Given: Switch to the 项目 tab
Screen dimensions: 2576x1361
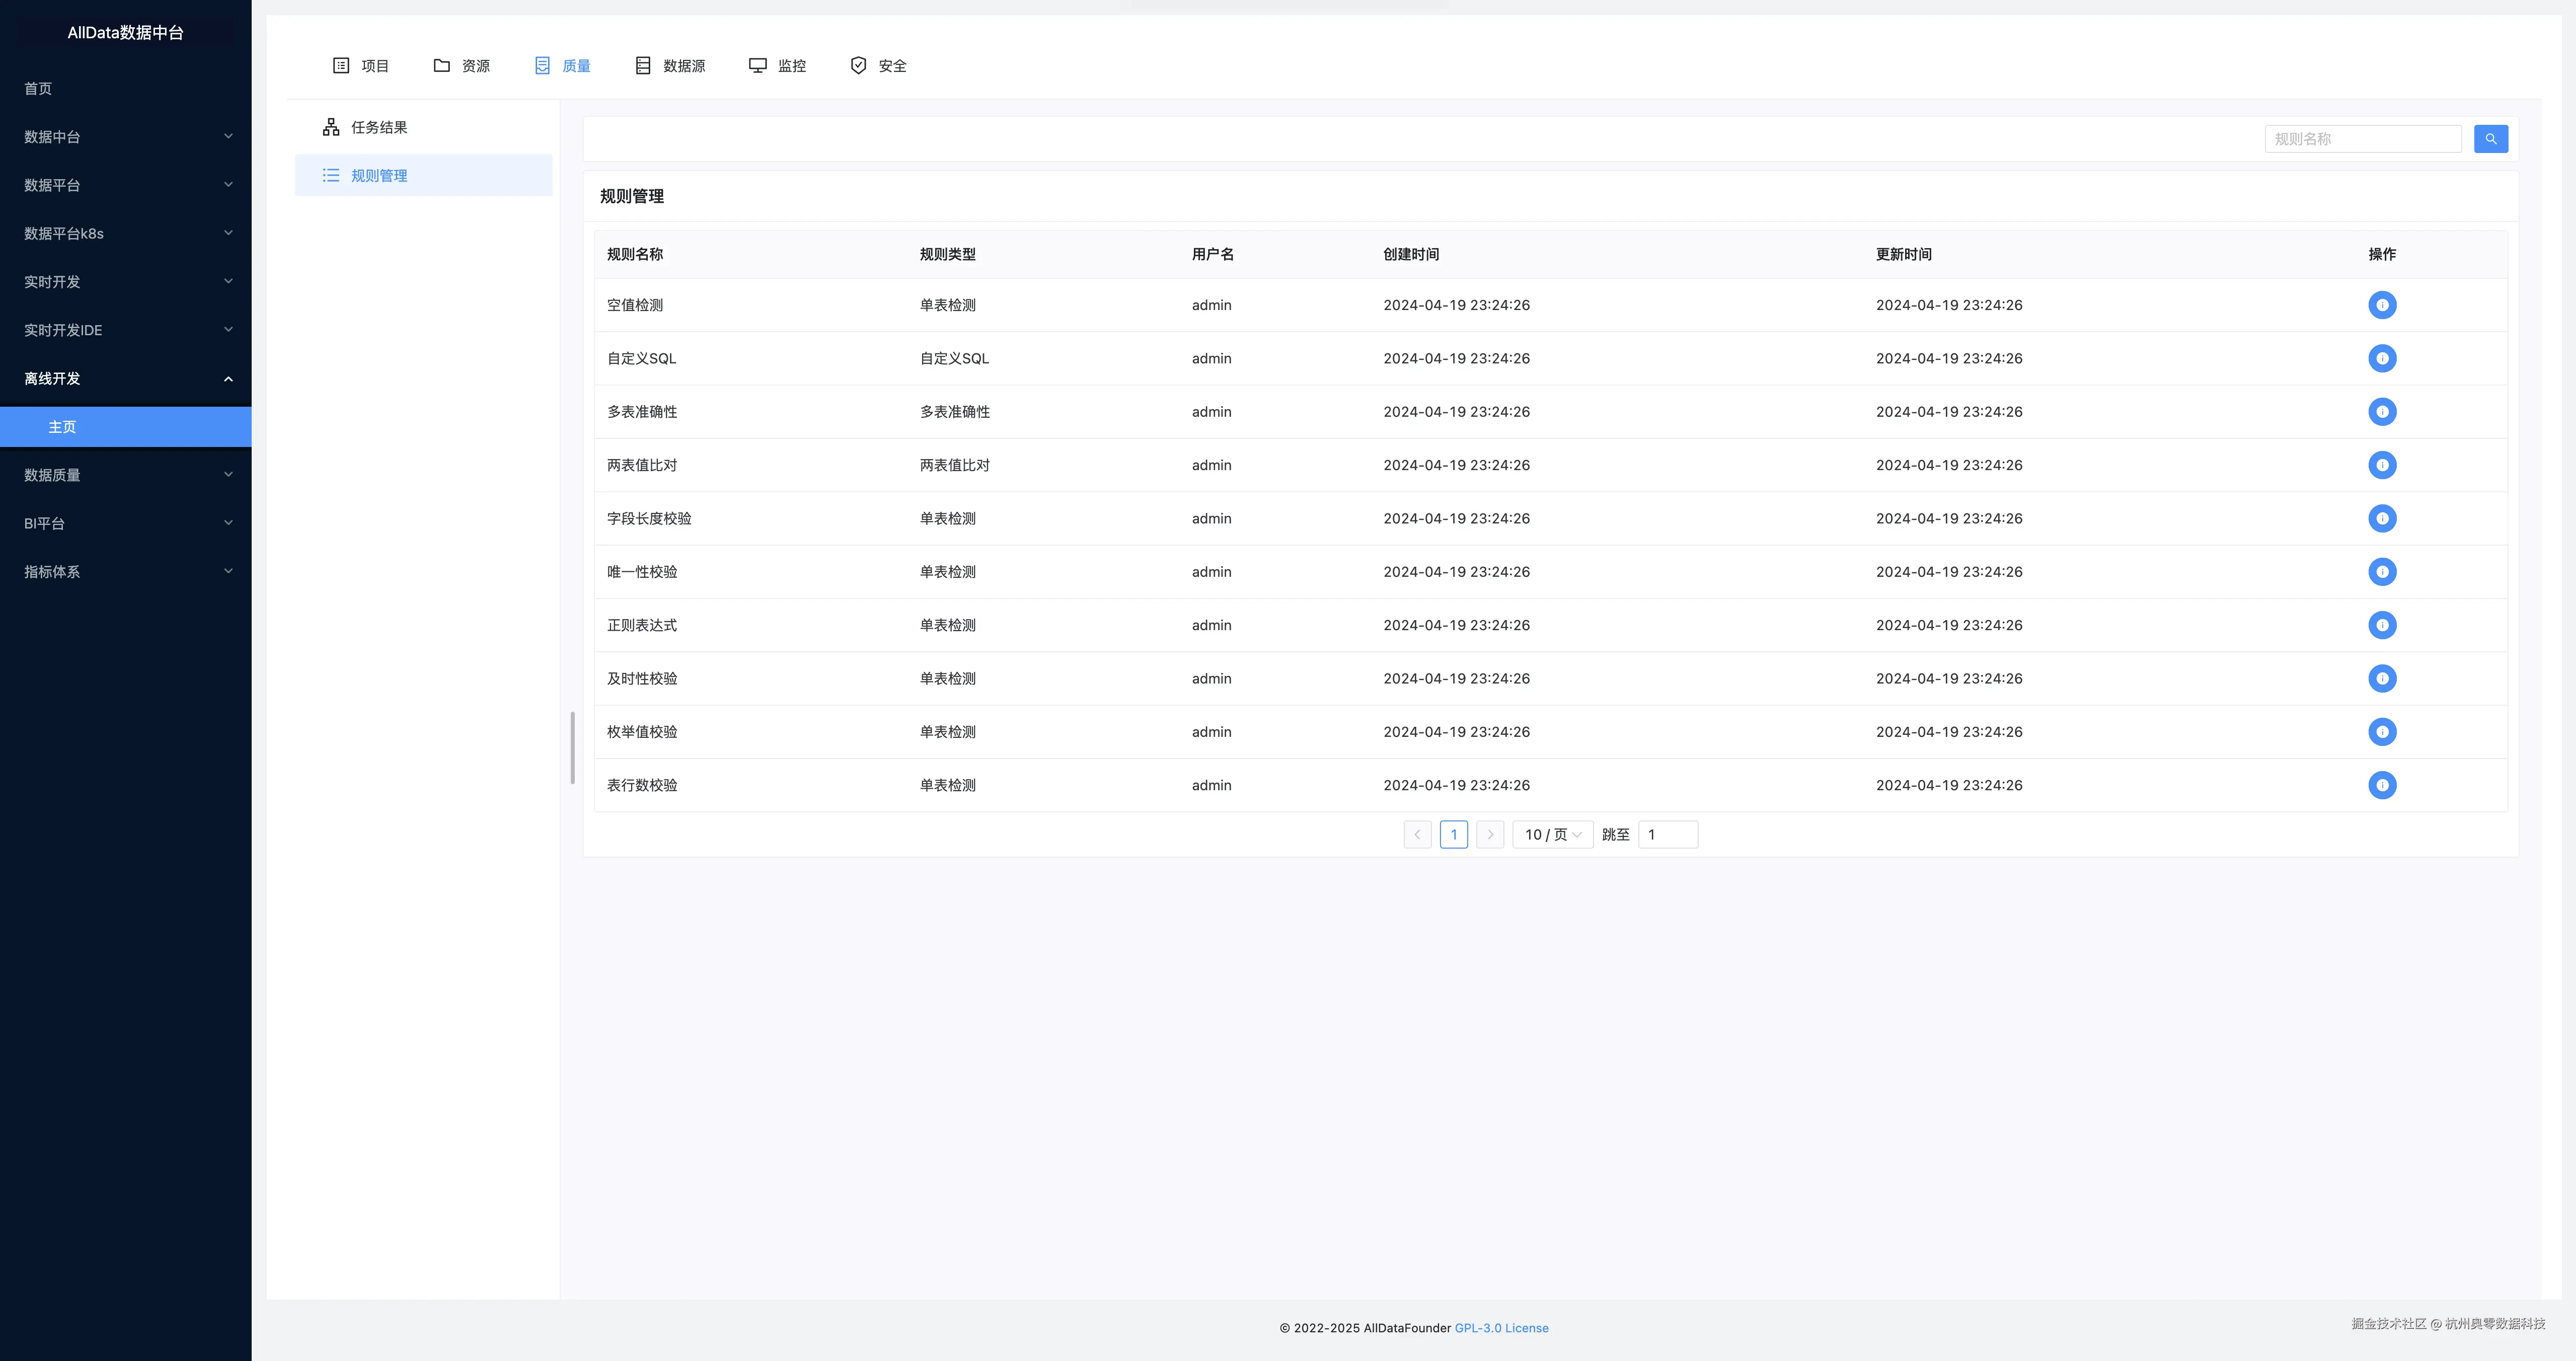Looking at the screenshot, I should tap(360, 66).
